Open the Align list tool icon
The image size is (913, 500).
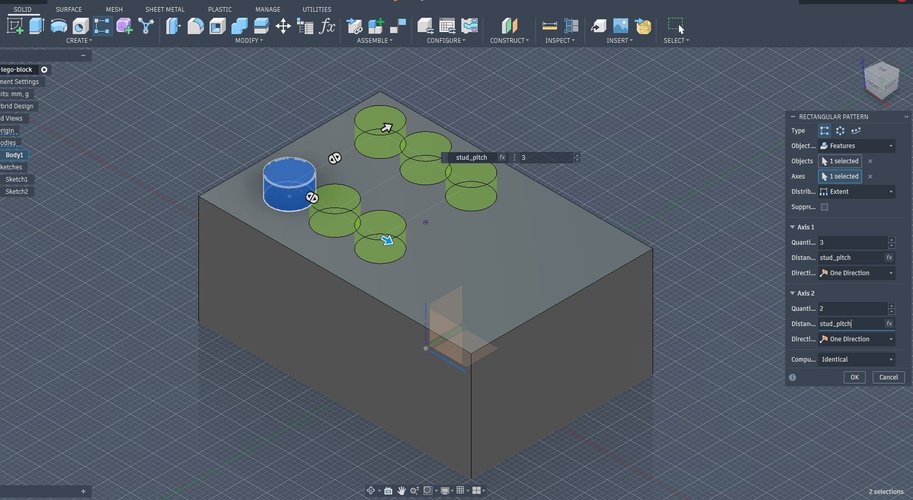click(305, 26)
